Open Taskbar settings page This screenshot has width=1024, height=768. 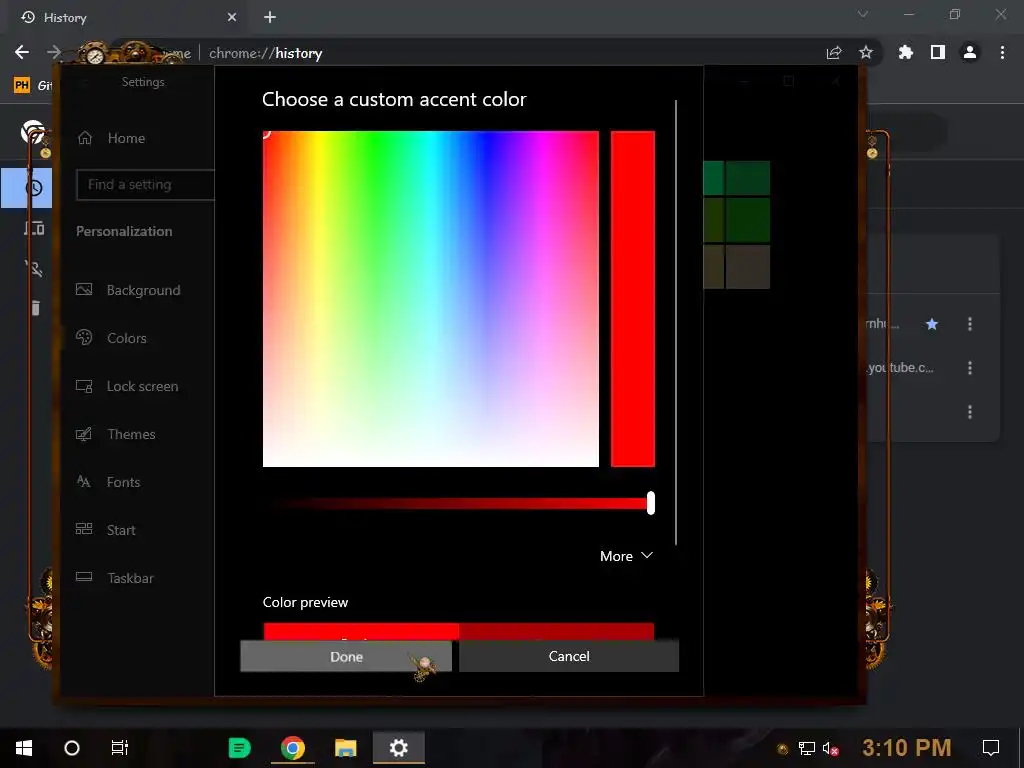point(116,578)
